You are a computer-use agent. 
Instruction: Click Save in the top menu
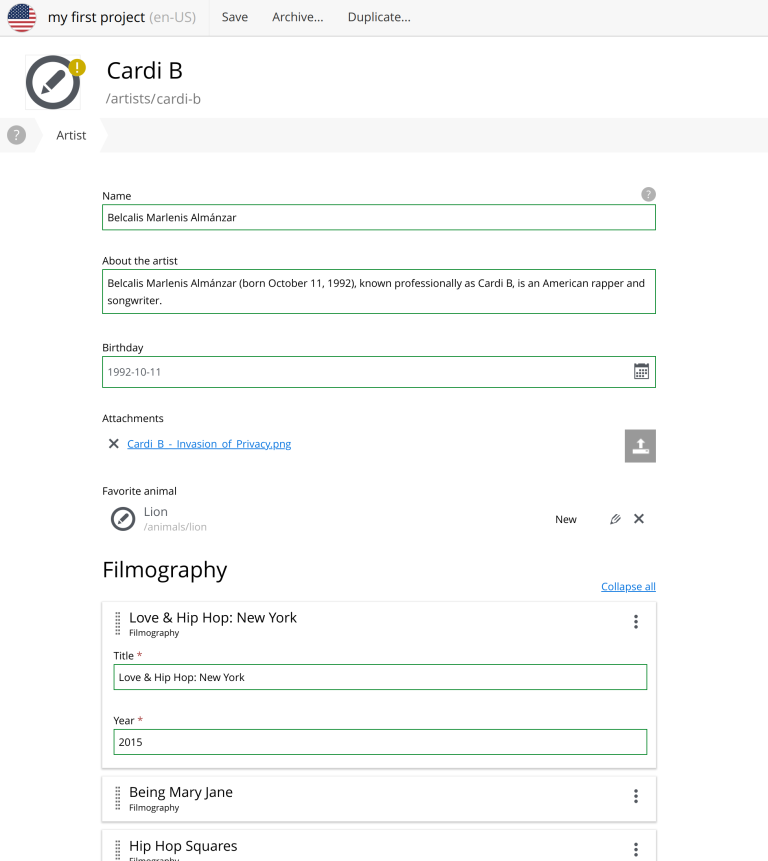pyautogui.click(x=235, y=17)
